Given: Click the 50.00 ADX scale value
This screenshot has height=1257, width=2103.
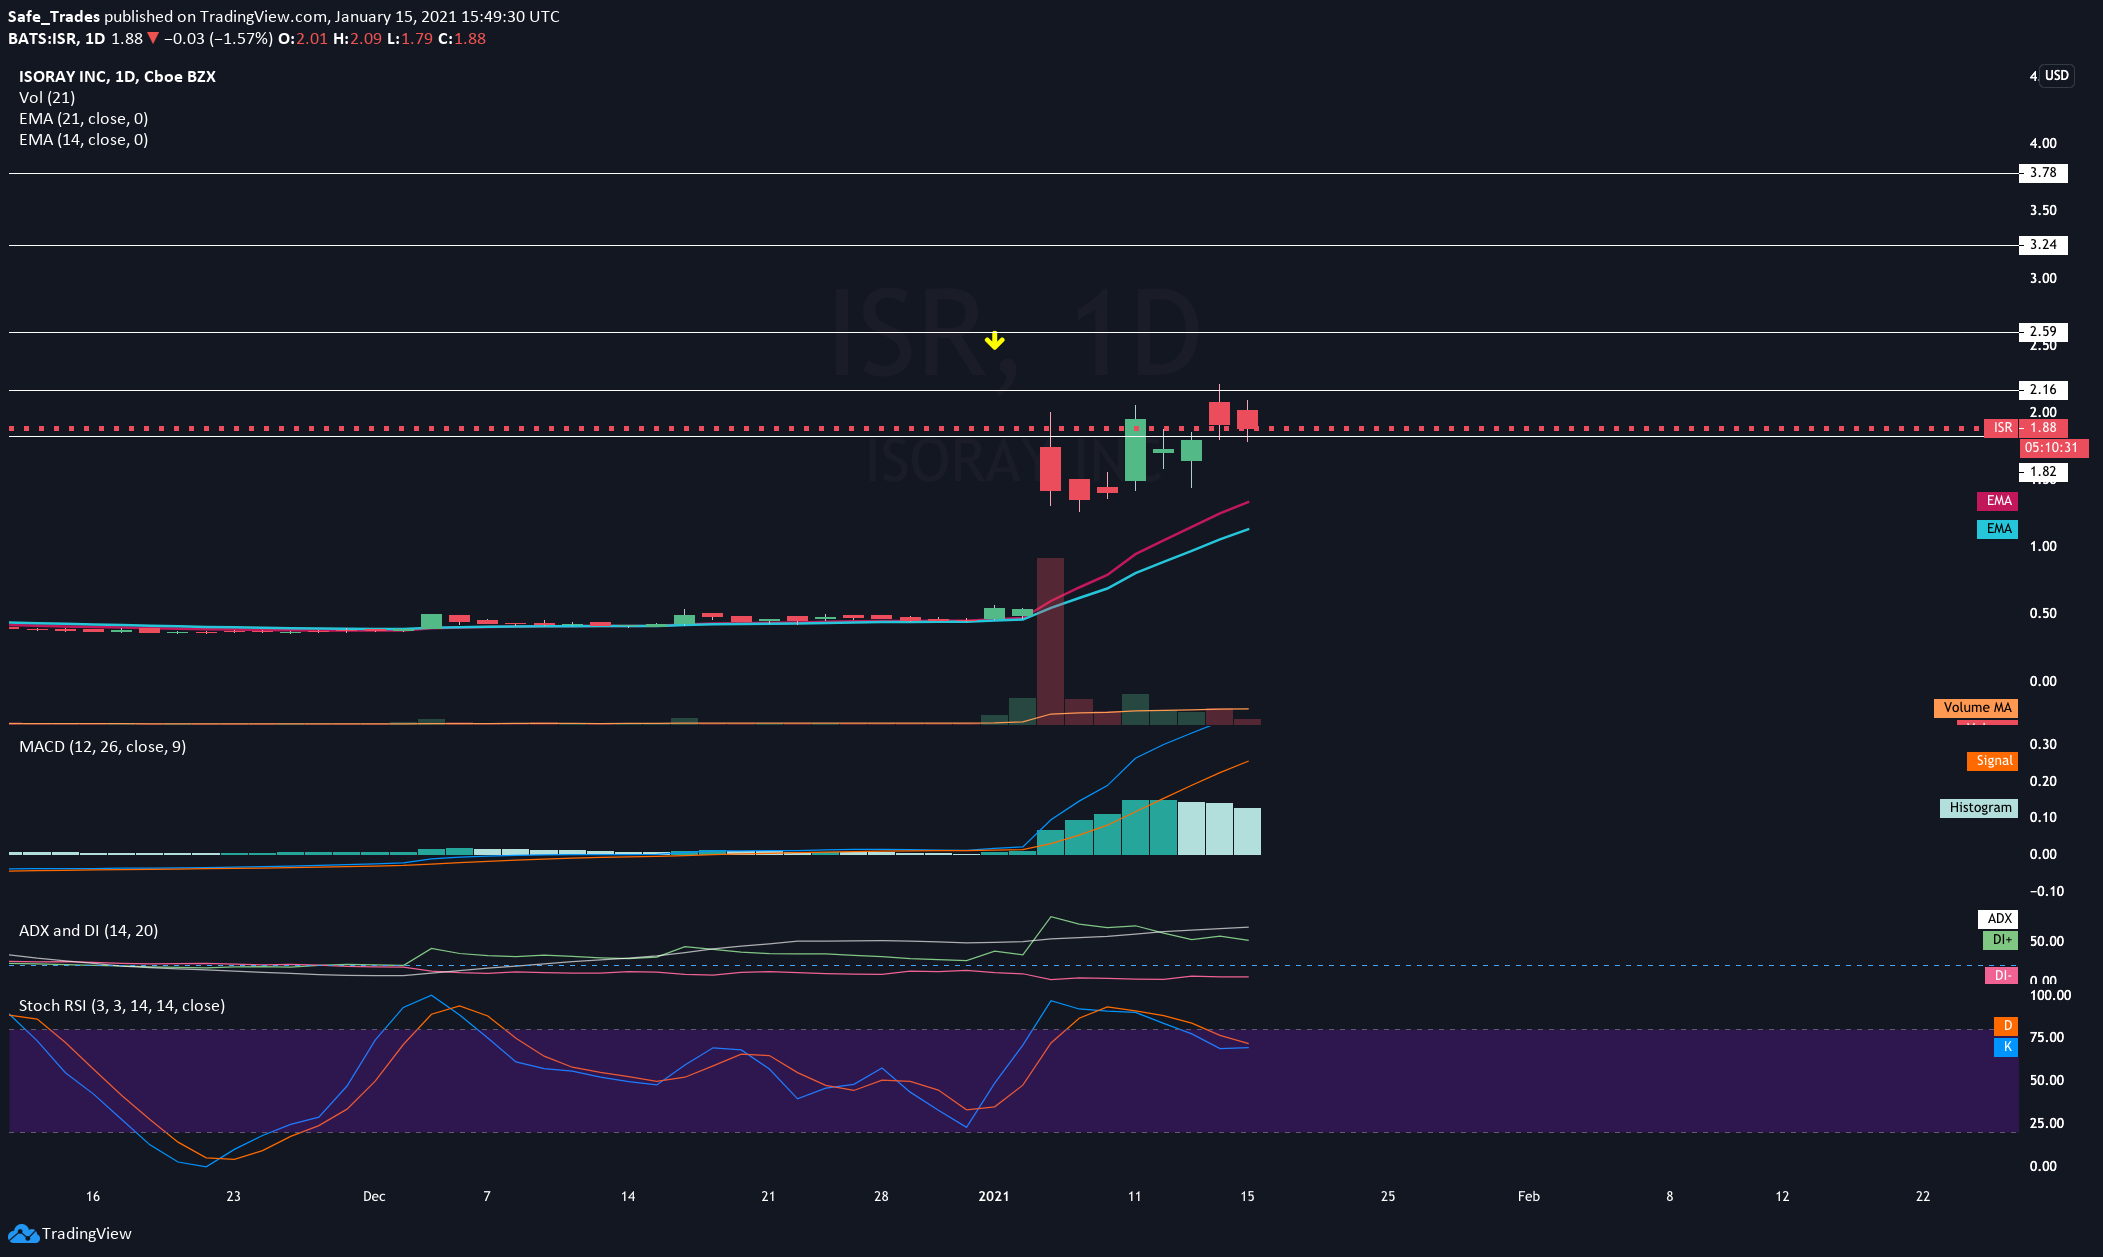Looking at the screenshot, I should (x=2046, y=941).
